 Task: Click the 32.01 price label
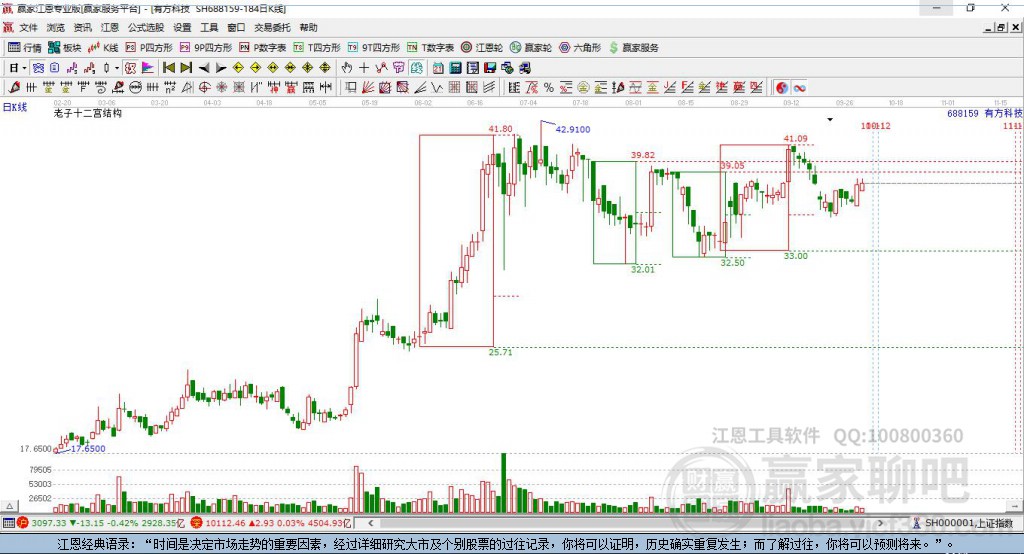pos(643,269)
